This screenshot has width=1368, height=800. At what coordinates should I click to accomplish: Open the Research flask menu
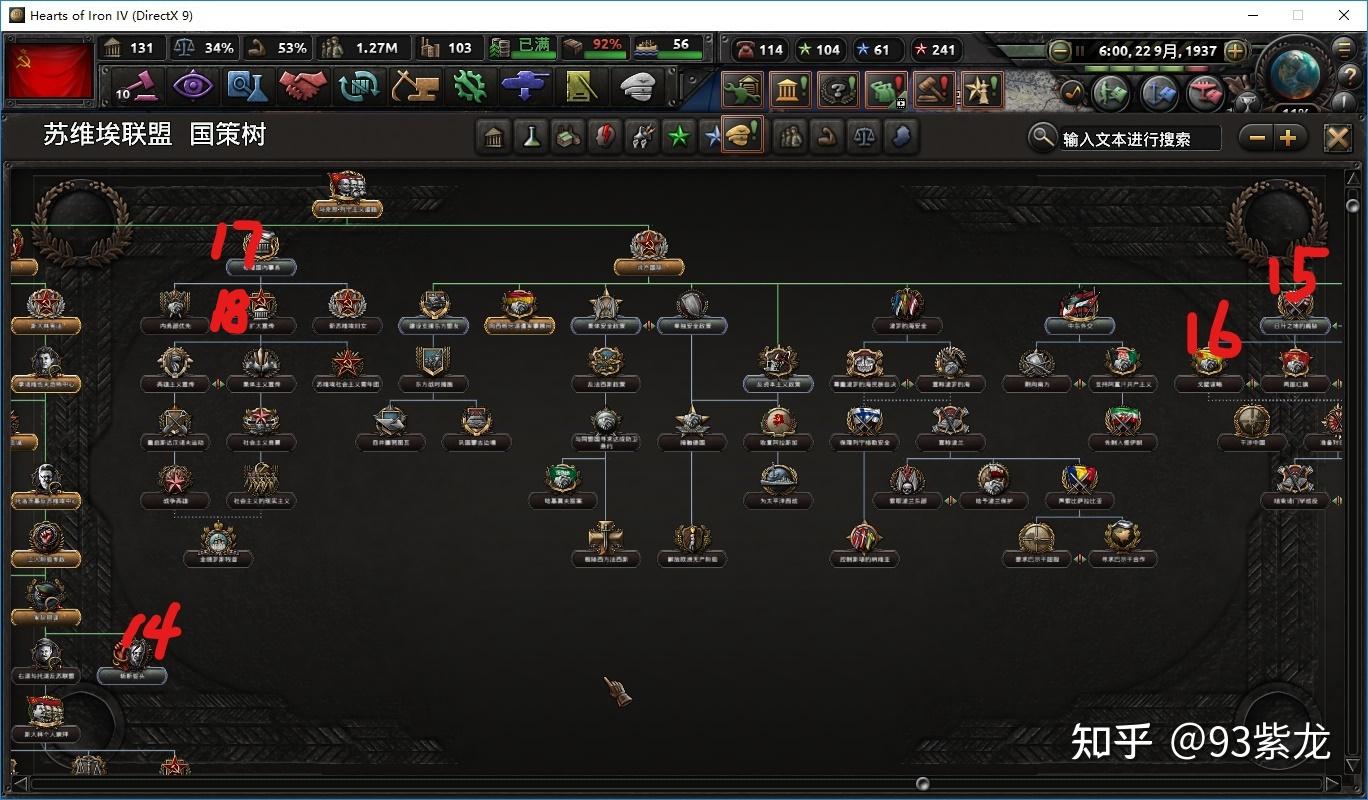[x=248, y=86]
